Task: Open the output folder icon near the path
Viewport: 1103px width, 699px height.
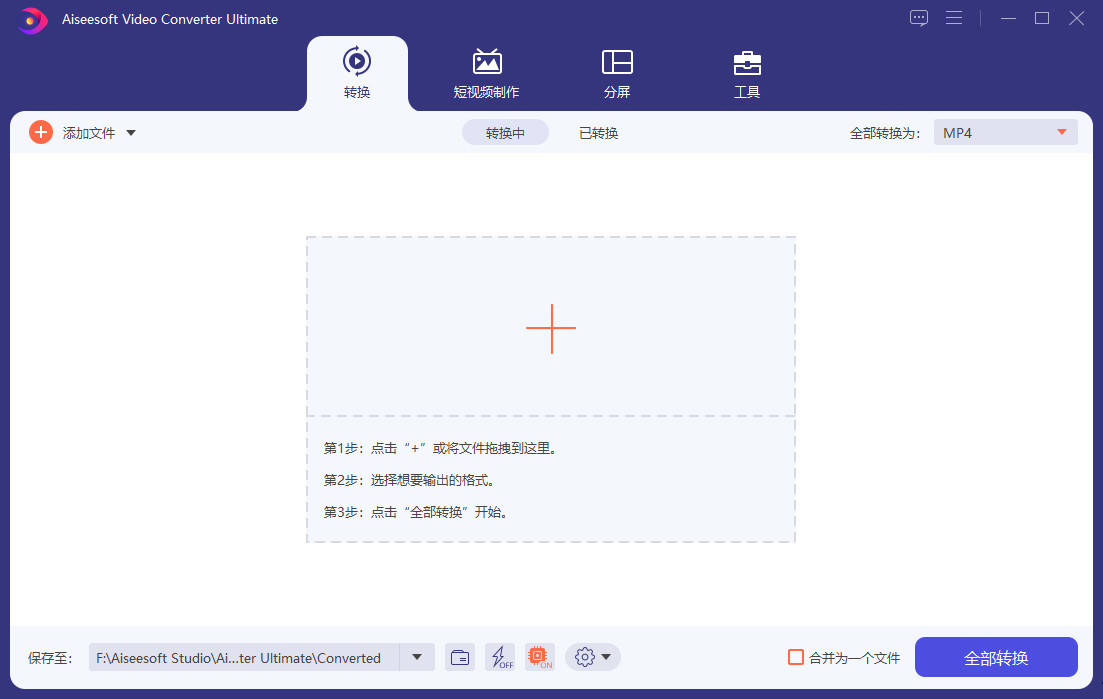Action: tap(460, 657)
